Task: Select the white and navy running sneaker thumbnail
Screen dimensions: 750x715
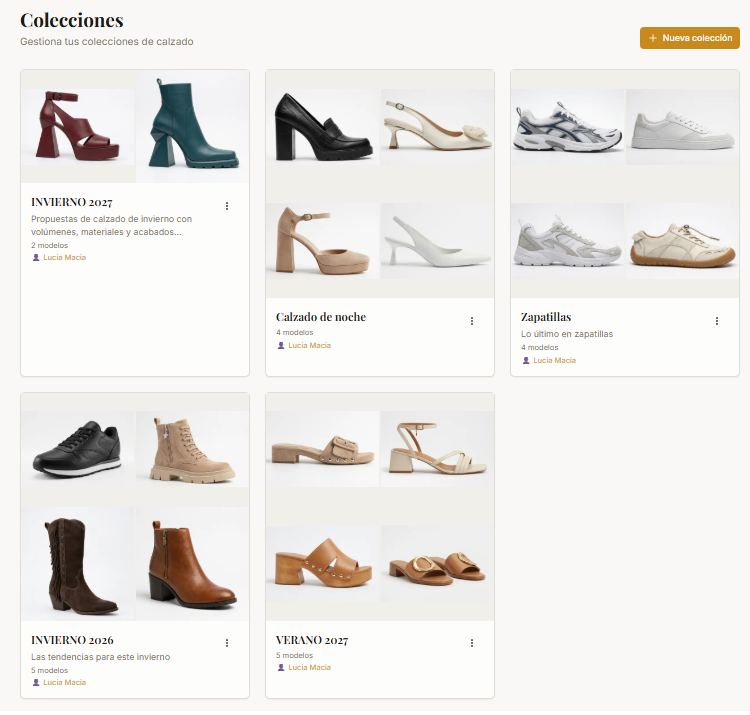Action: tap(568, 127)
